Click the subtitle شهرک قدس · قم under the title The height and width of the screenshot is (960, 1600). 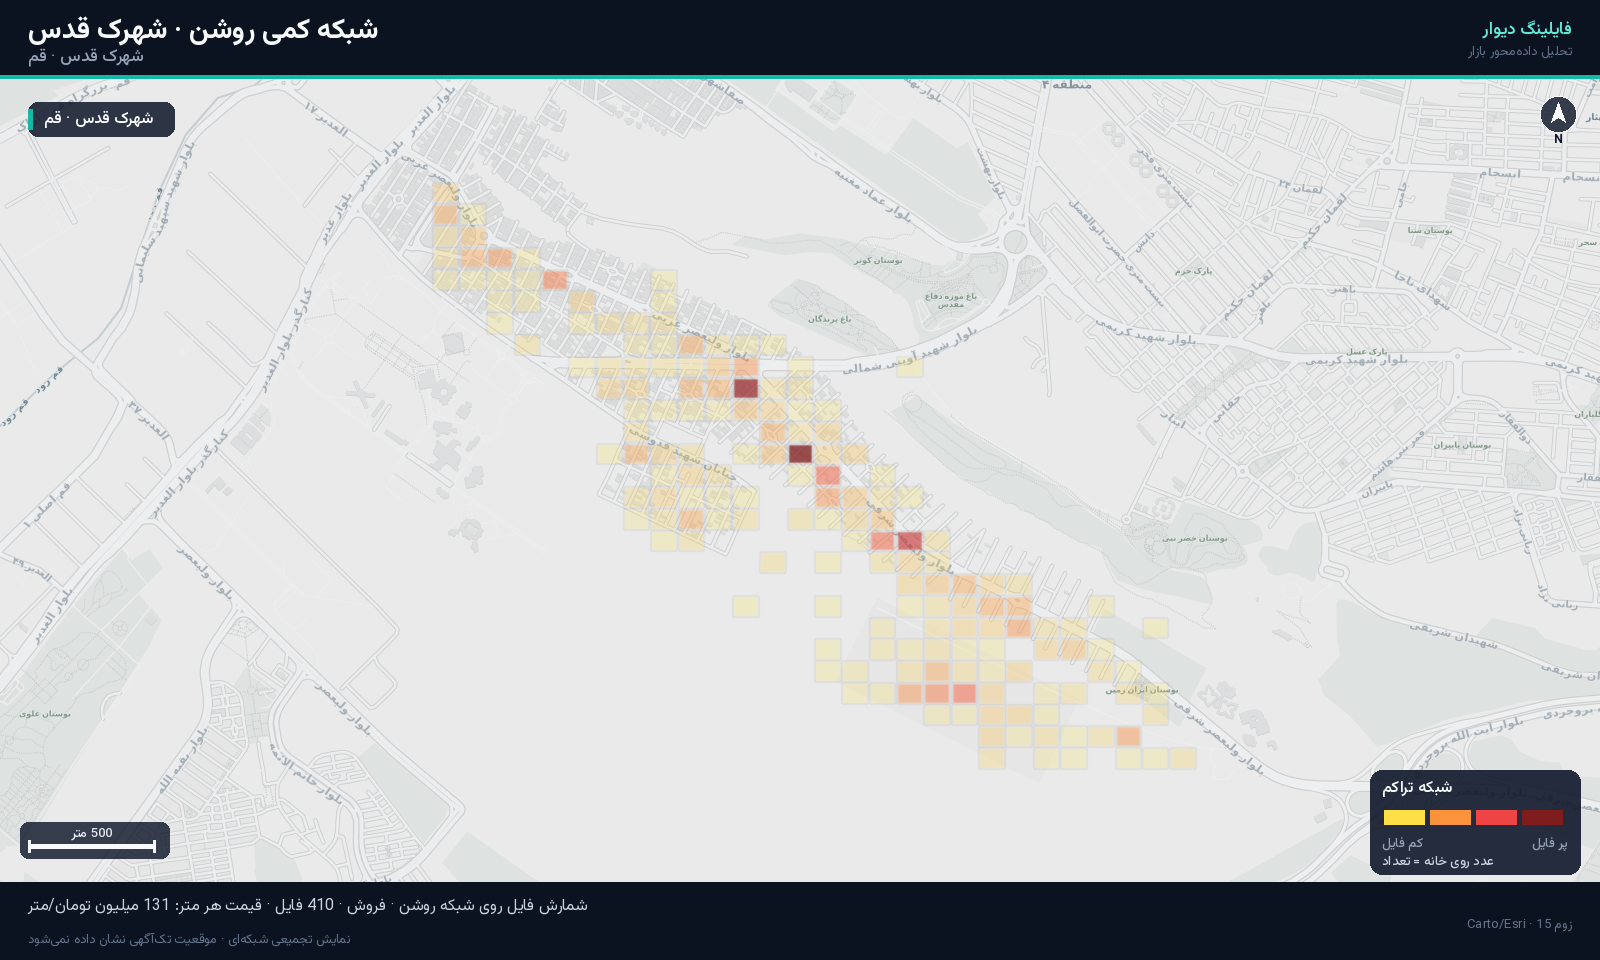tap(86, 56)
